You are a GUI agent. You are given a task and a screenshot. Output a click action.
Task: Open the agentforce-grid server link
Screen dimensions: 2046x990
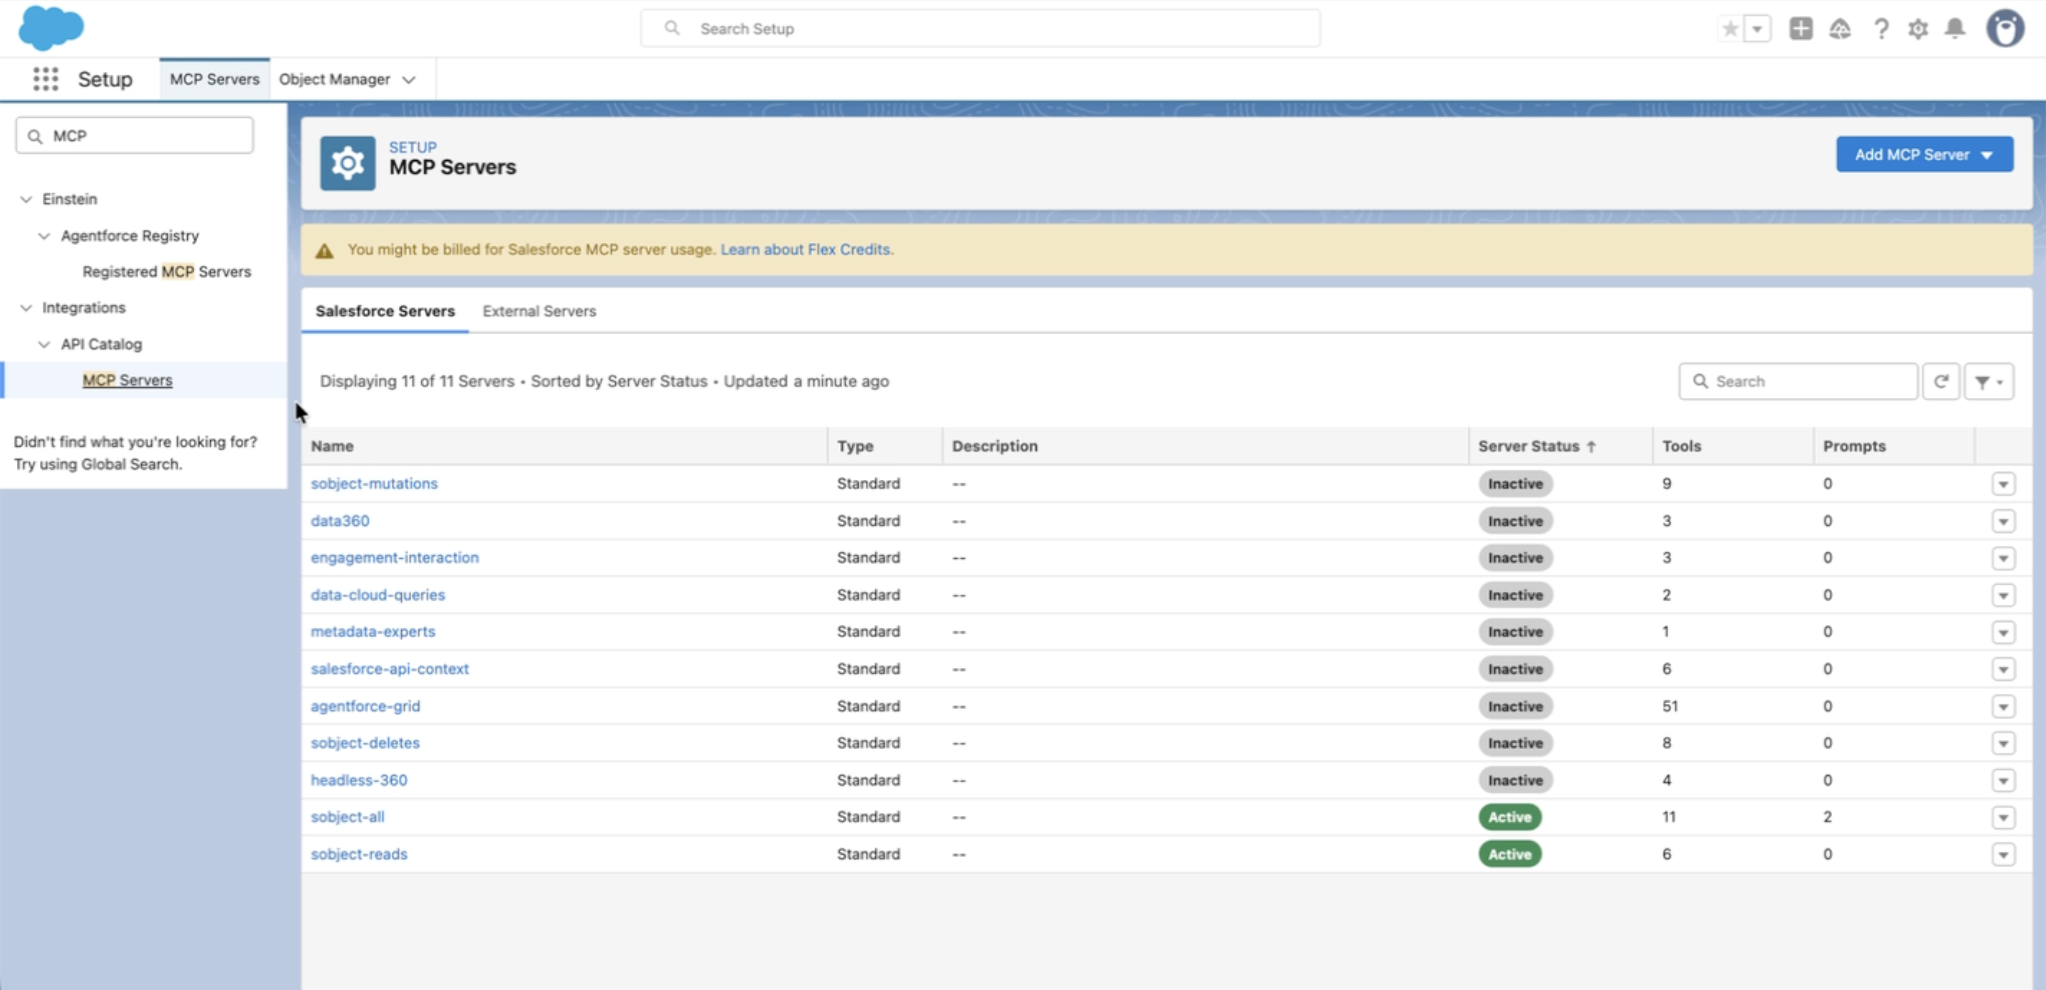[365, 706]
